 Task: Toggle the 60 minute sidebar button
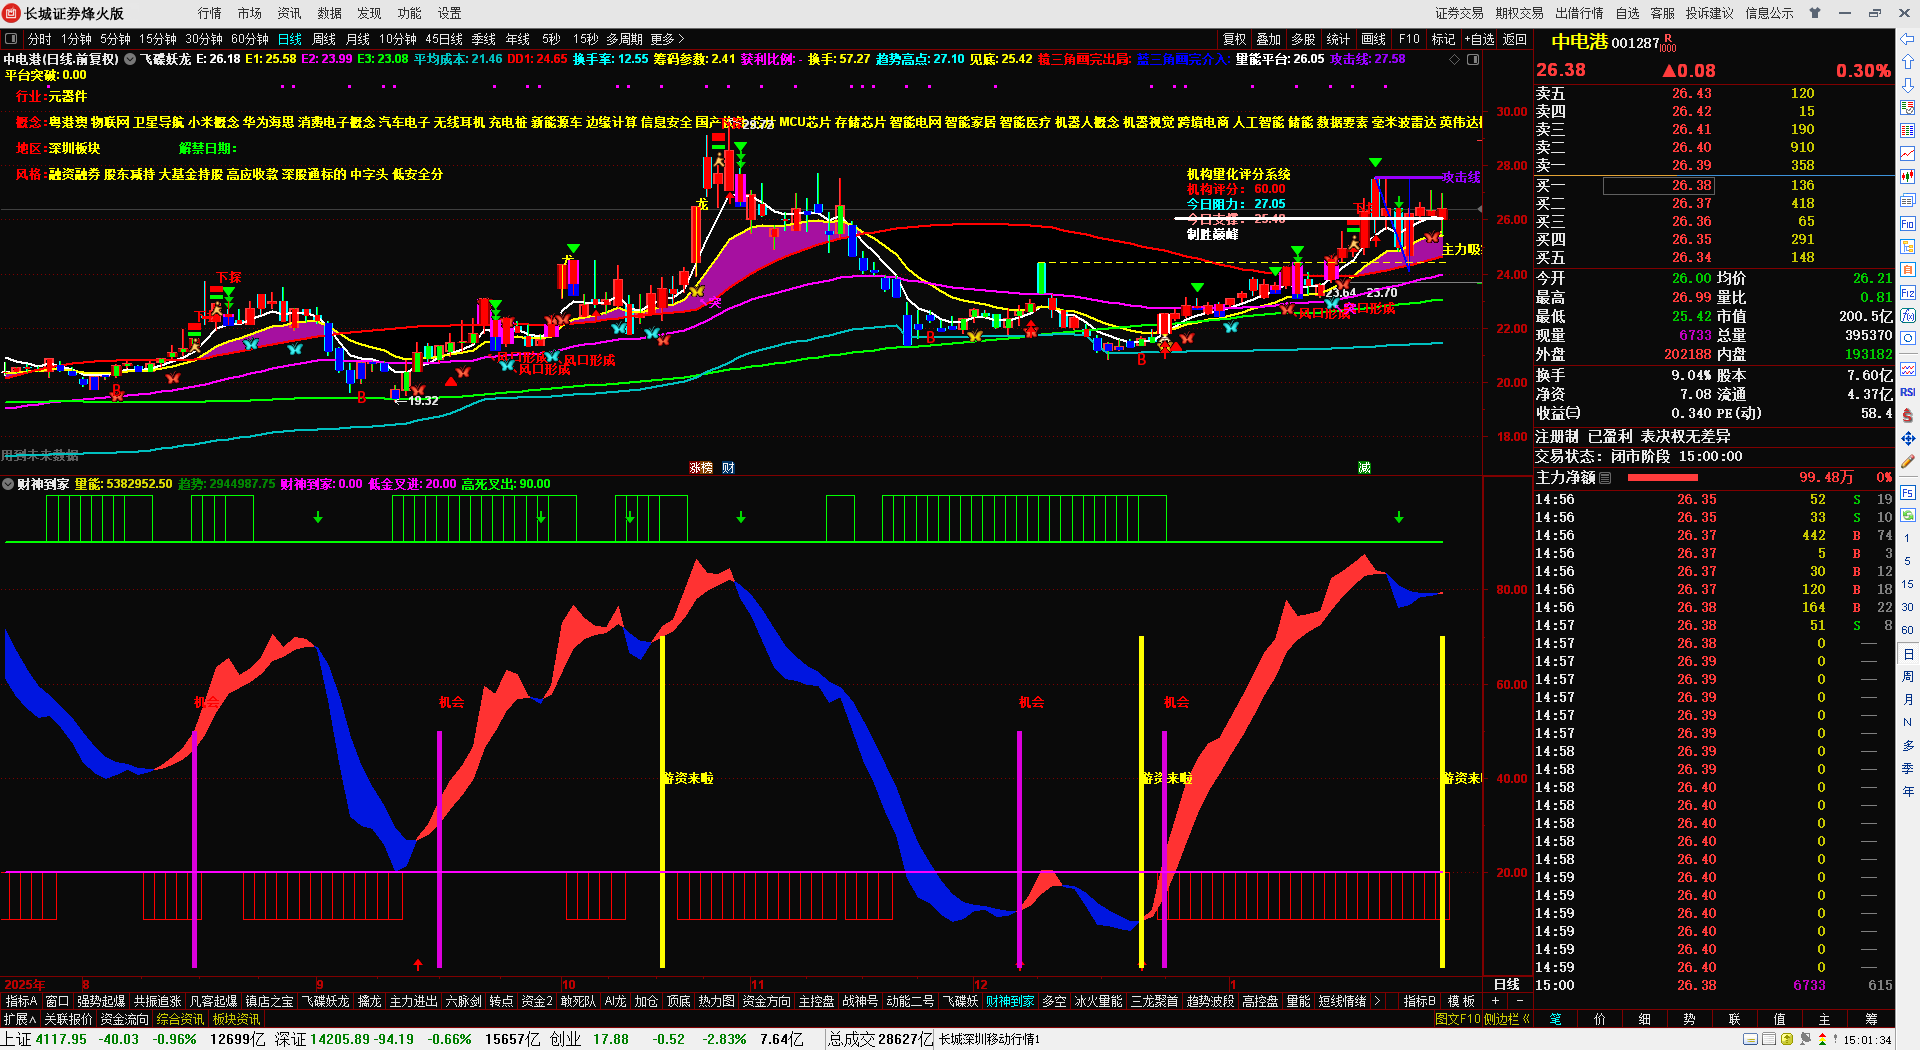pyautogui.click(x=1908, y=630)
